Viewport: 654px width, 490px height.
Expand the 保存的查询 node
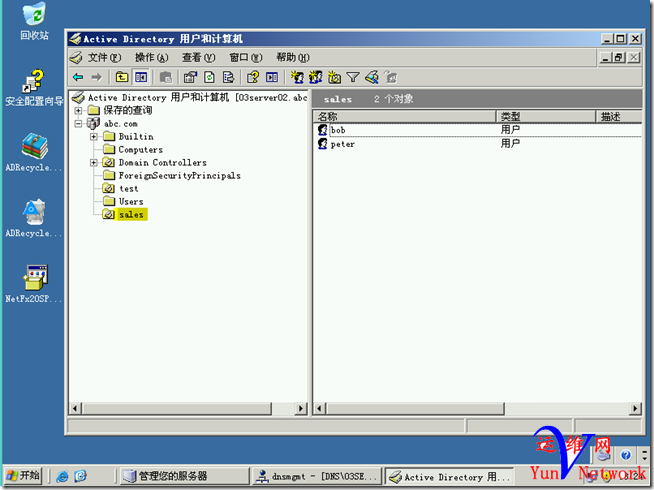point(78,111)
